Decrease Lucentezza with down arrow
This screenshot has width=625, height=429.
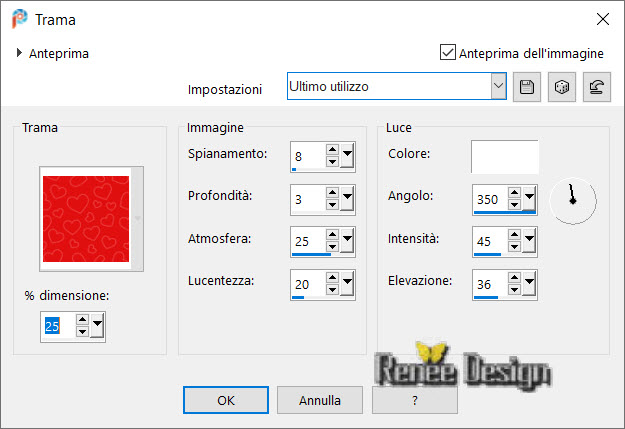pos(332,290)
